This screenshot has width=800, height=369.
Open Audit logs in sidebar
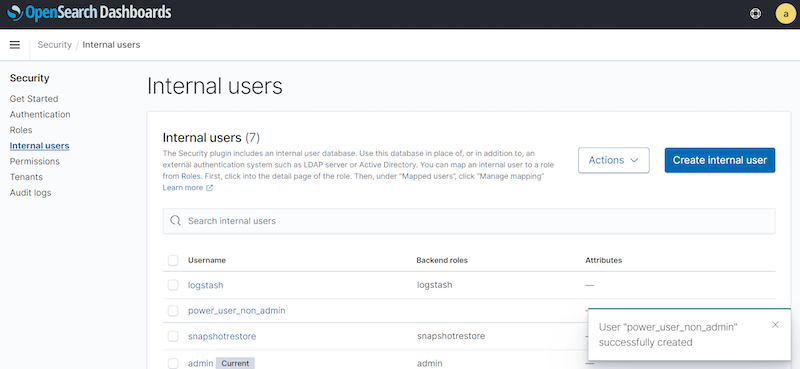(30, 193)
